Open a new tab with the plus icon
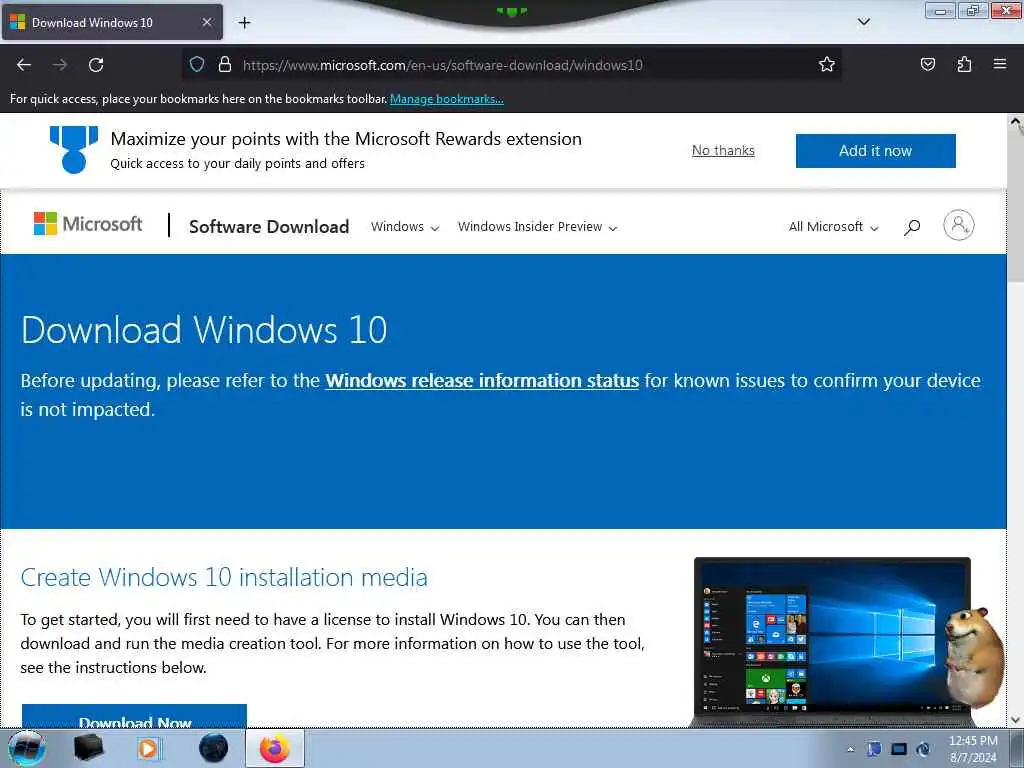 click(244, 23)
